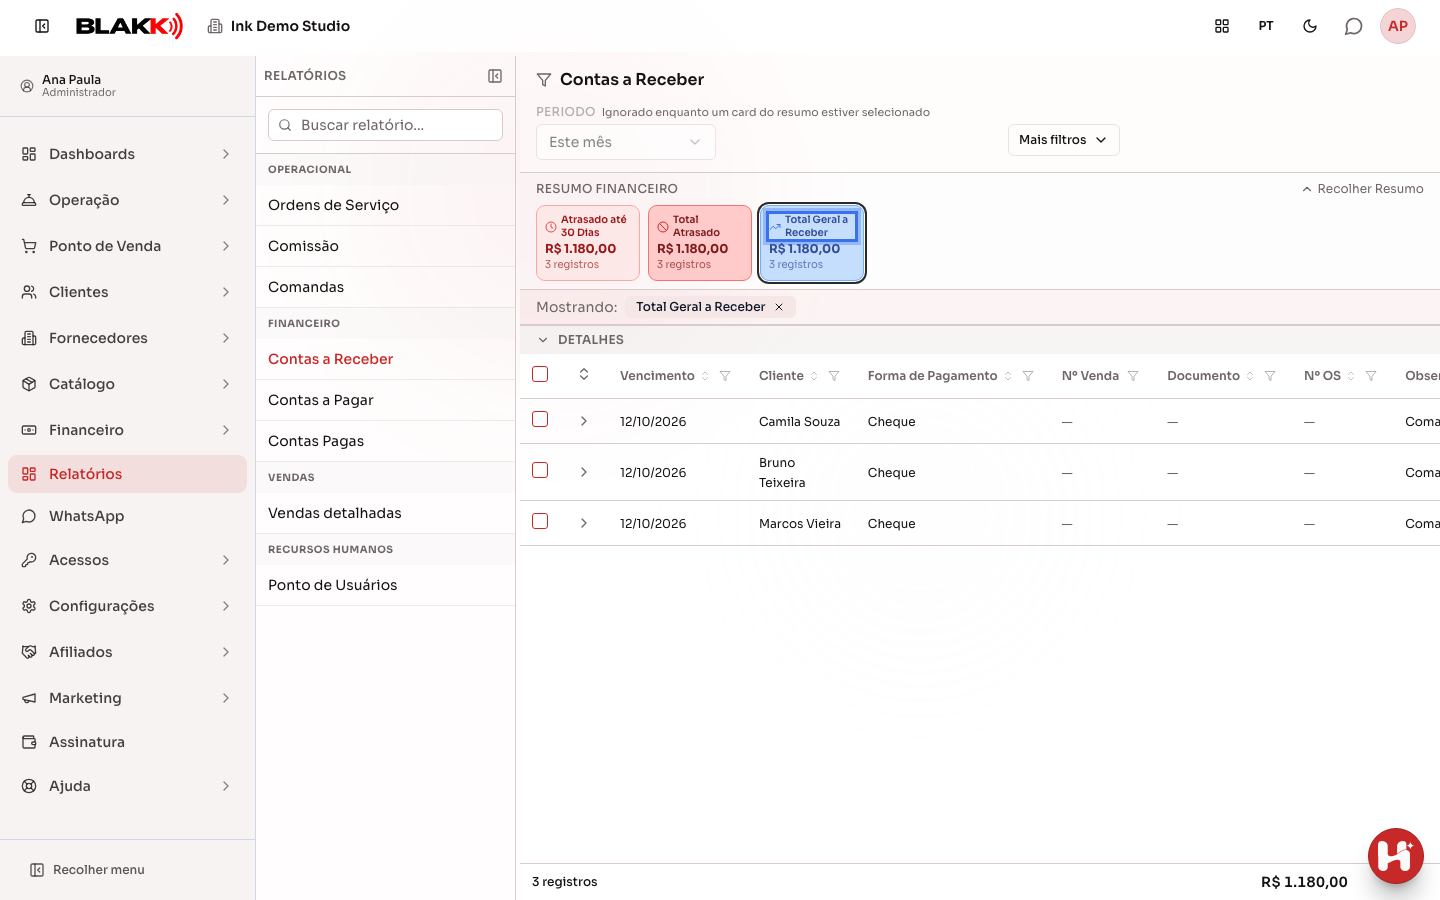
Task: Open the Ponto de Usuários report
Action: pyautogui.click(x=385, y=585)
